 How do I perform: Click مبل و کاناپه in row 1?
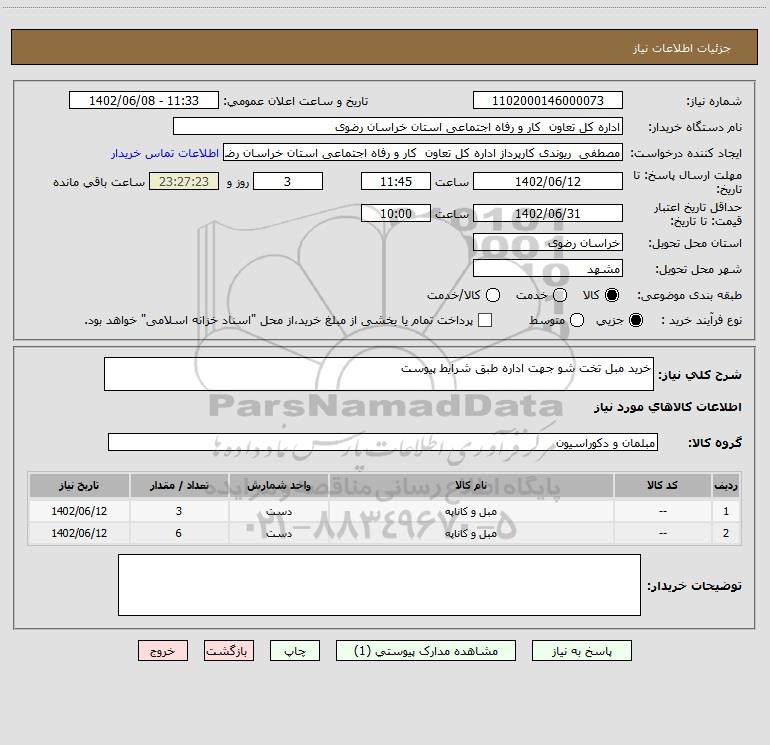[470, 511]
